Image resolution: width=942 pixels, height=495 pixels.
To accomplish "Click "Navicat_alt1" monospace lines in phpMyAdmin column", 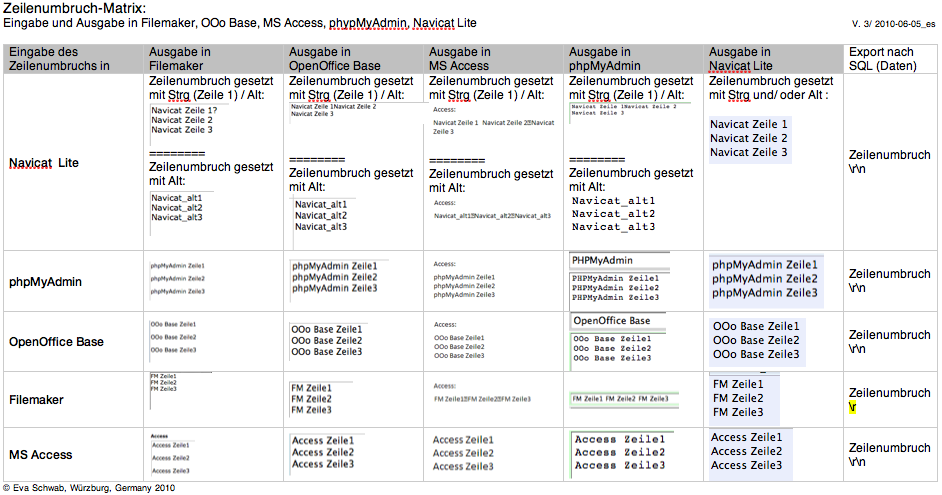I will click(x=613, y=214).
